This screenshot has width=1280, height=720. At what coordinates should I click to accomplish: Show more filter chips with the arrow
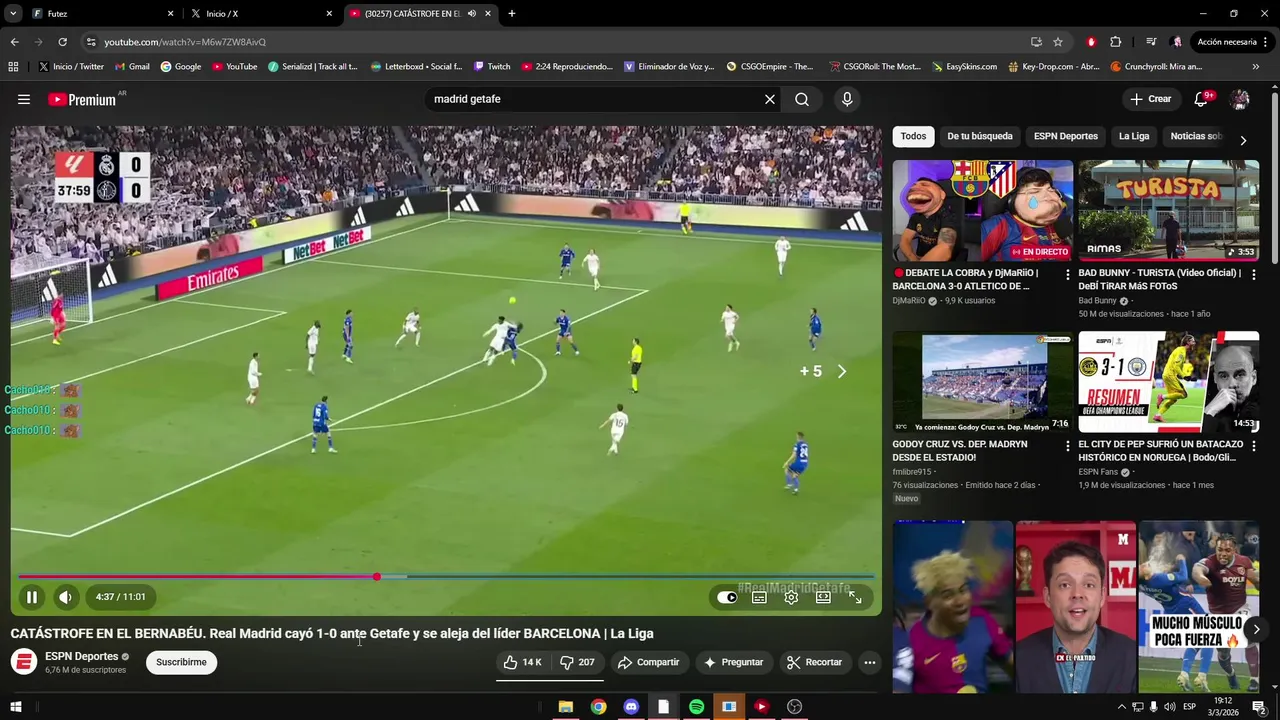1243,140
